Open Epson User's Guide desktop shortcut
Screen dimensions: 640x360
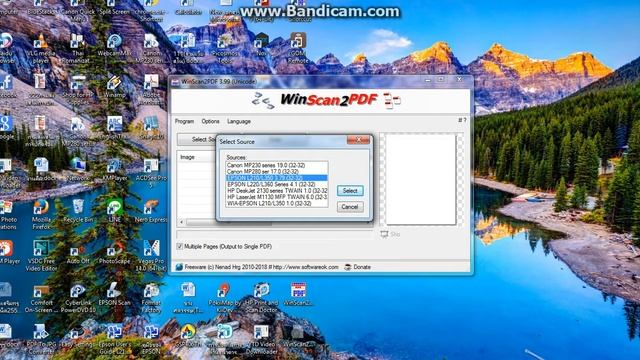coord(115,340)
